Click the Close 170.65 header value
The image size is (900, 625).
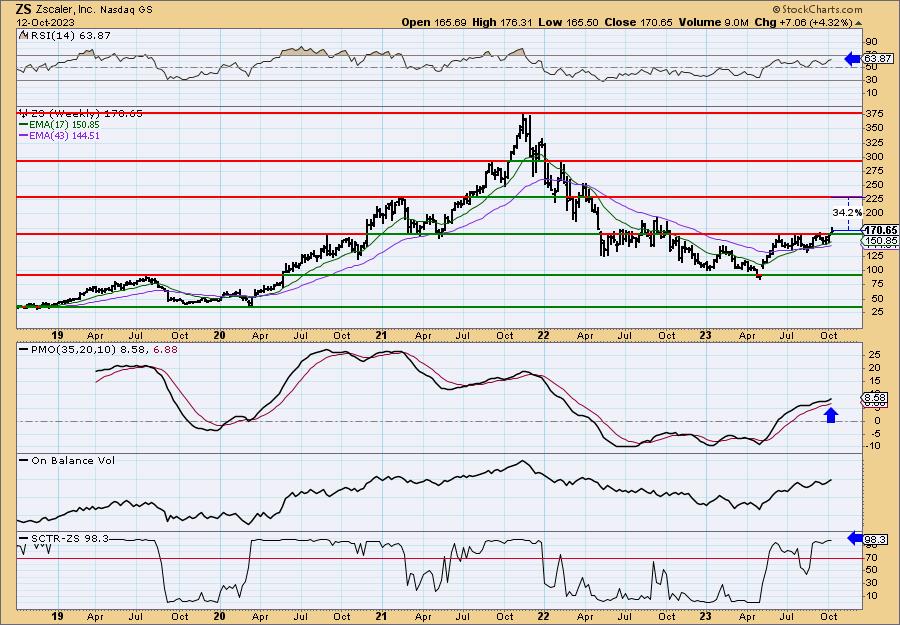(x=638, y=22)
